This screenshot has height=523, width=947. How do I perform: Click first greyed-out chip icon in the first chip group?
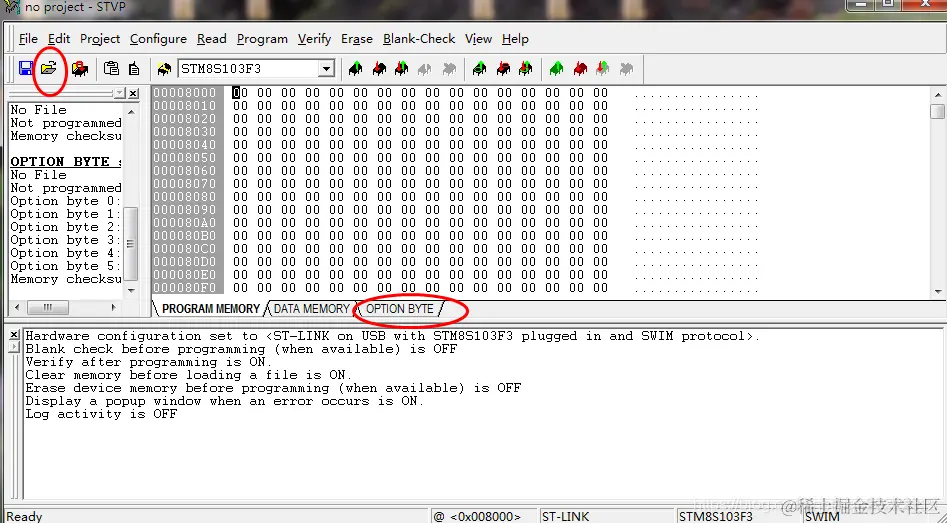425,69
